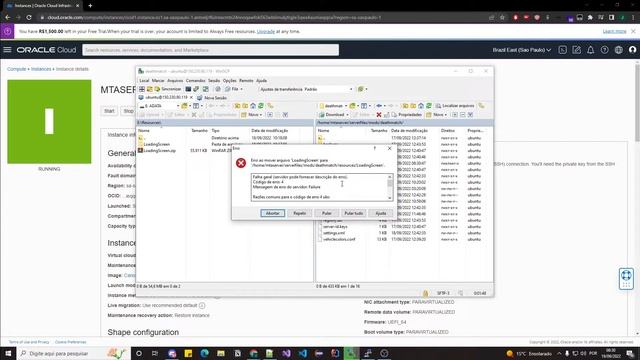The height and width of the screenshot is (360, 640).
Task: Click Ajuda button in the error dialog
Action: [x=380, y=213]
